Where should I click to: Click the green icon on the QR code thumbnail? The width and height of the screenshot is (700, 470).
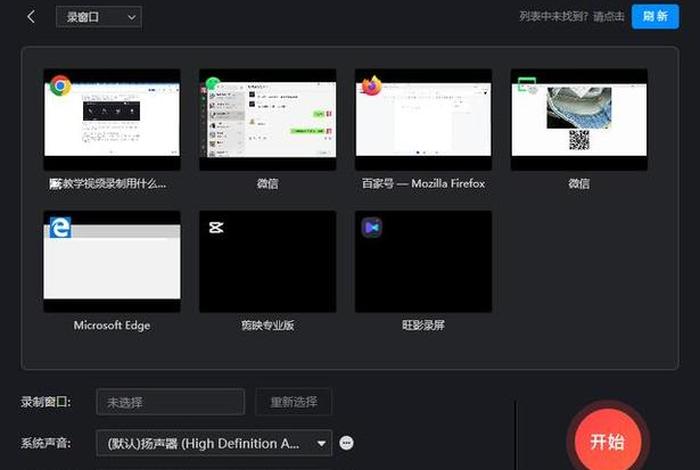pyautogui.click(x=527, y=84)
